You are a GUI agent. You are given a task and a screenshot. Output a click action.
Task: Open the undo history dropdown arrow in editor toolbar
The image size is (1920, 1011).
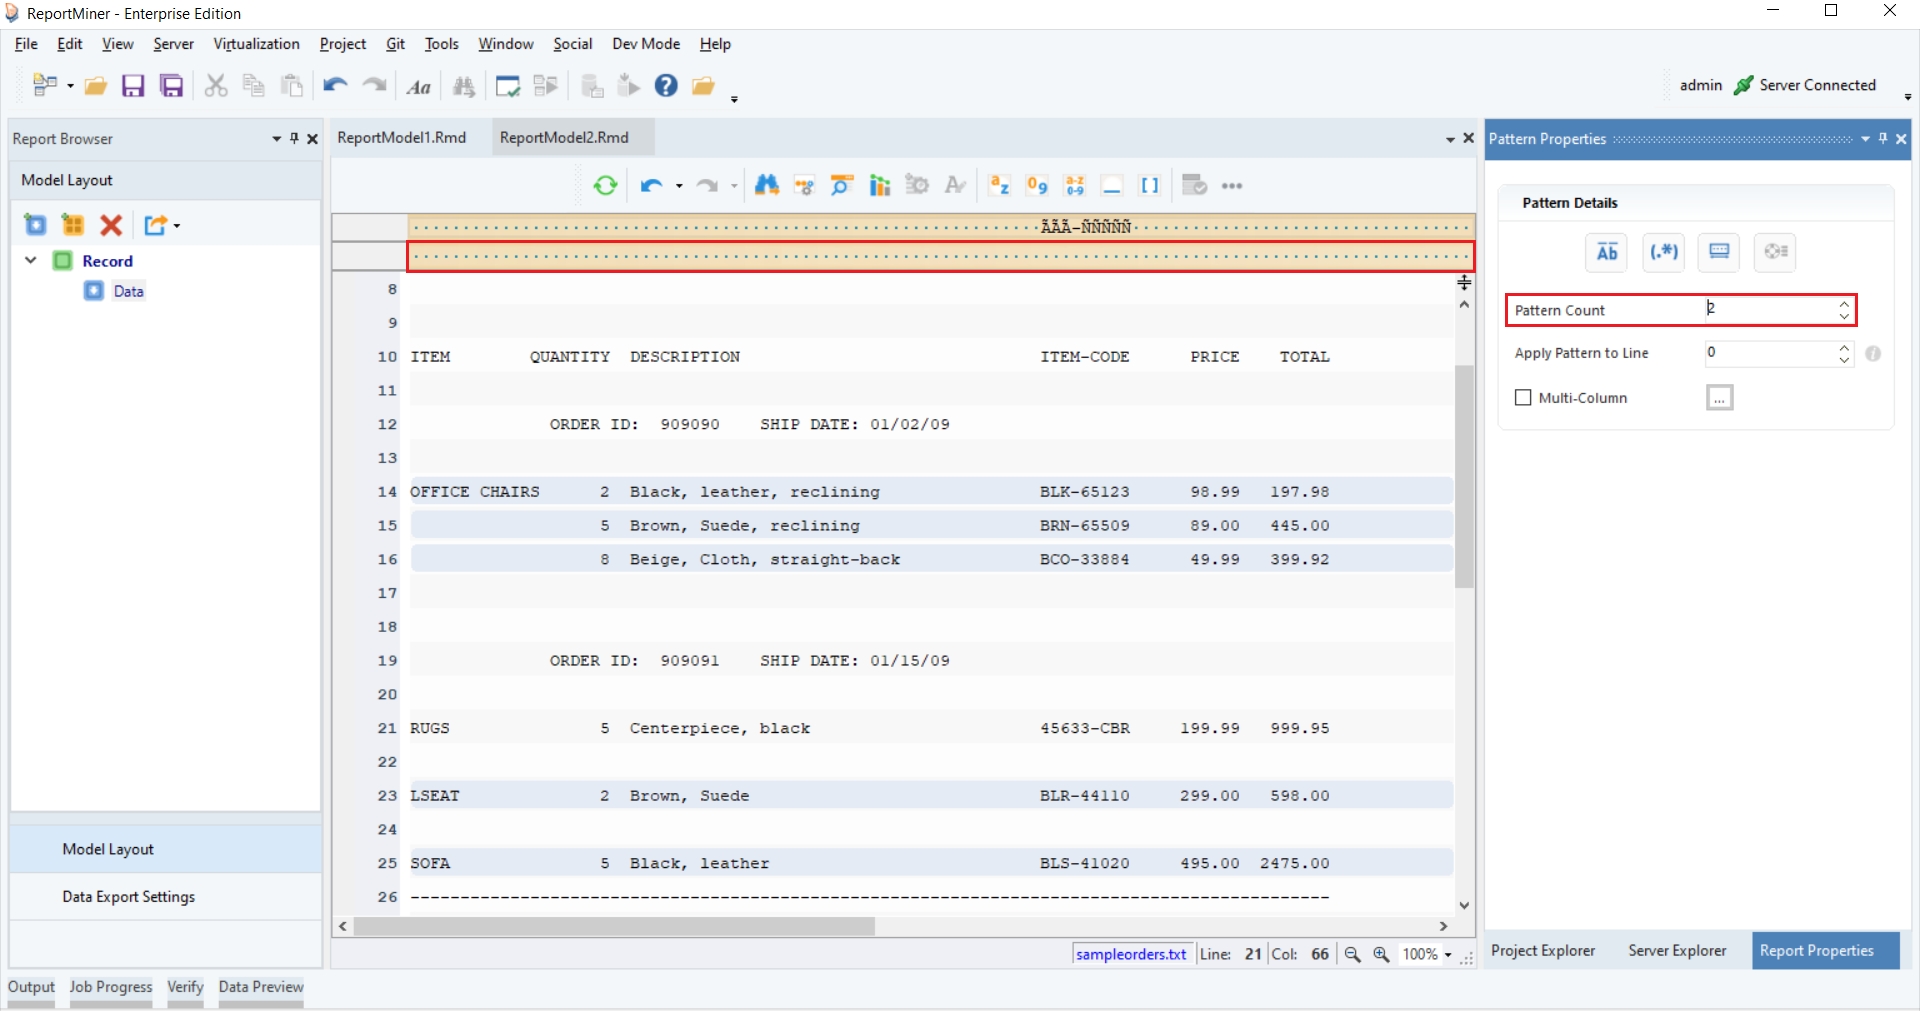679,187
